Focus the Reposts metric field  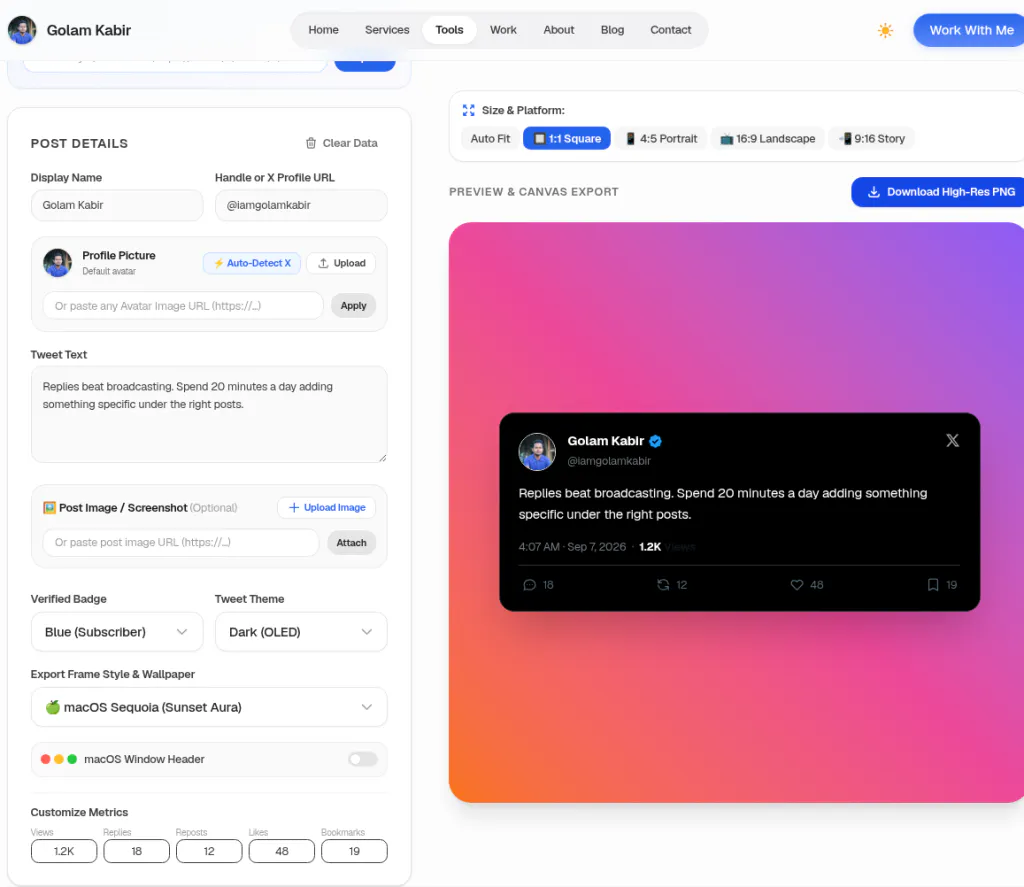209,851
